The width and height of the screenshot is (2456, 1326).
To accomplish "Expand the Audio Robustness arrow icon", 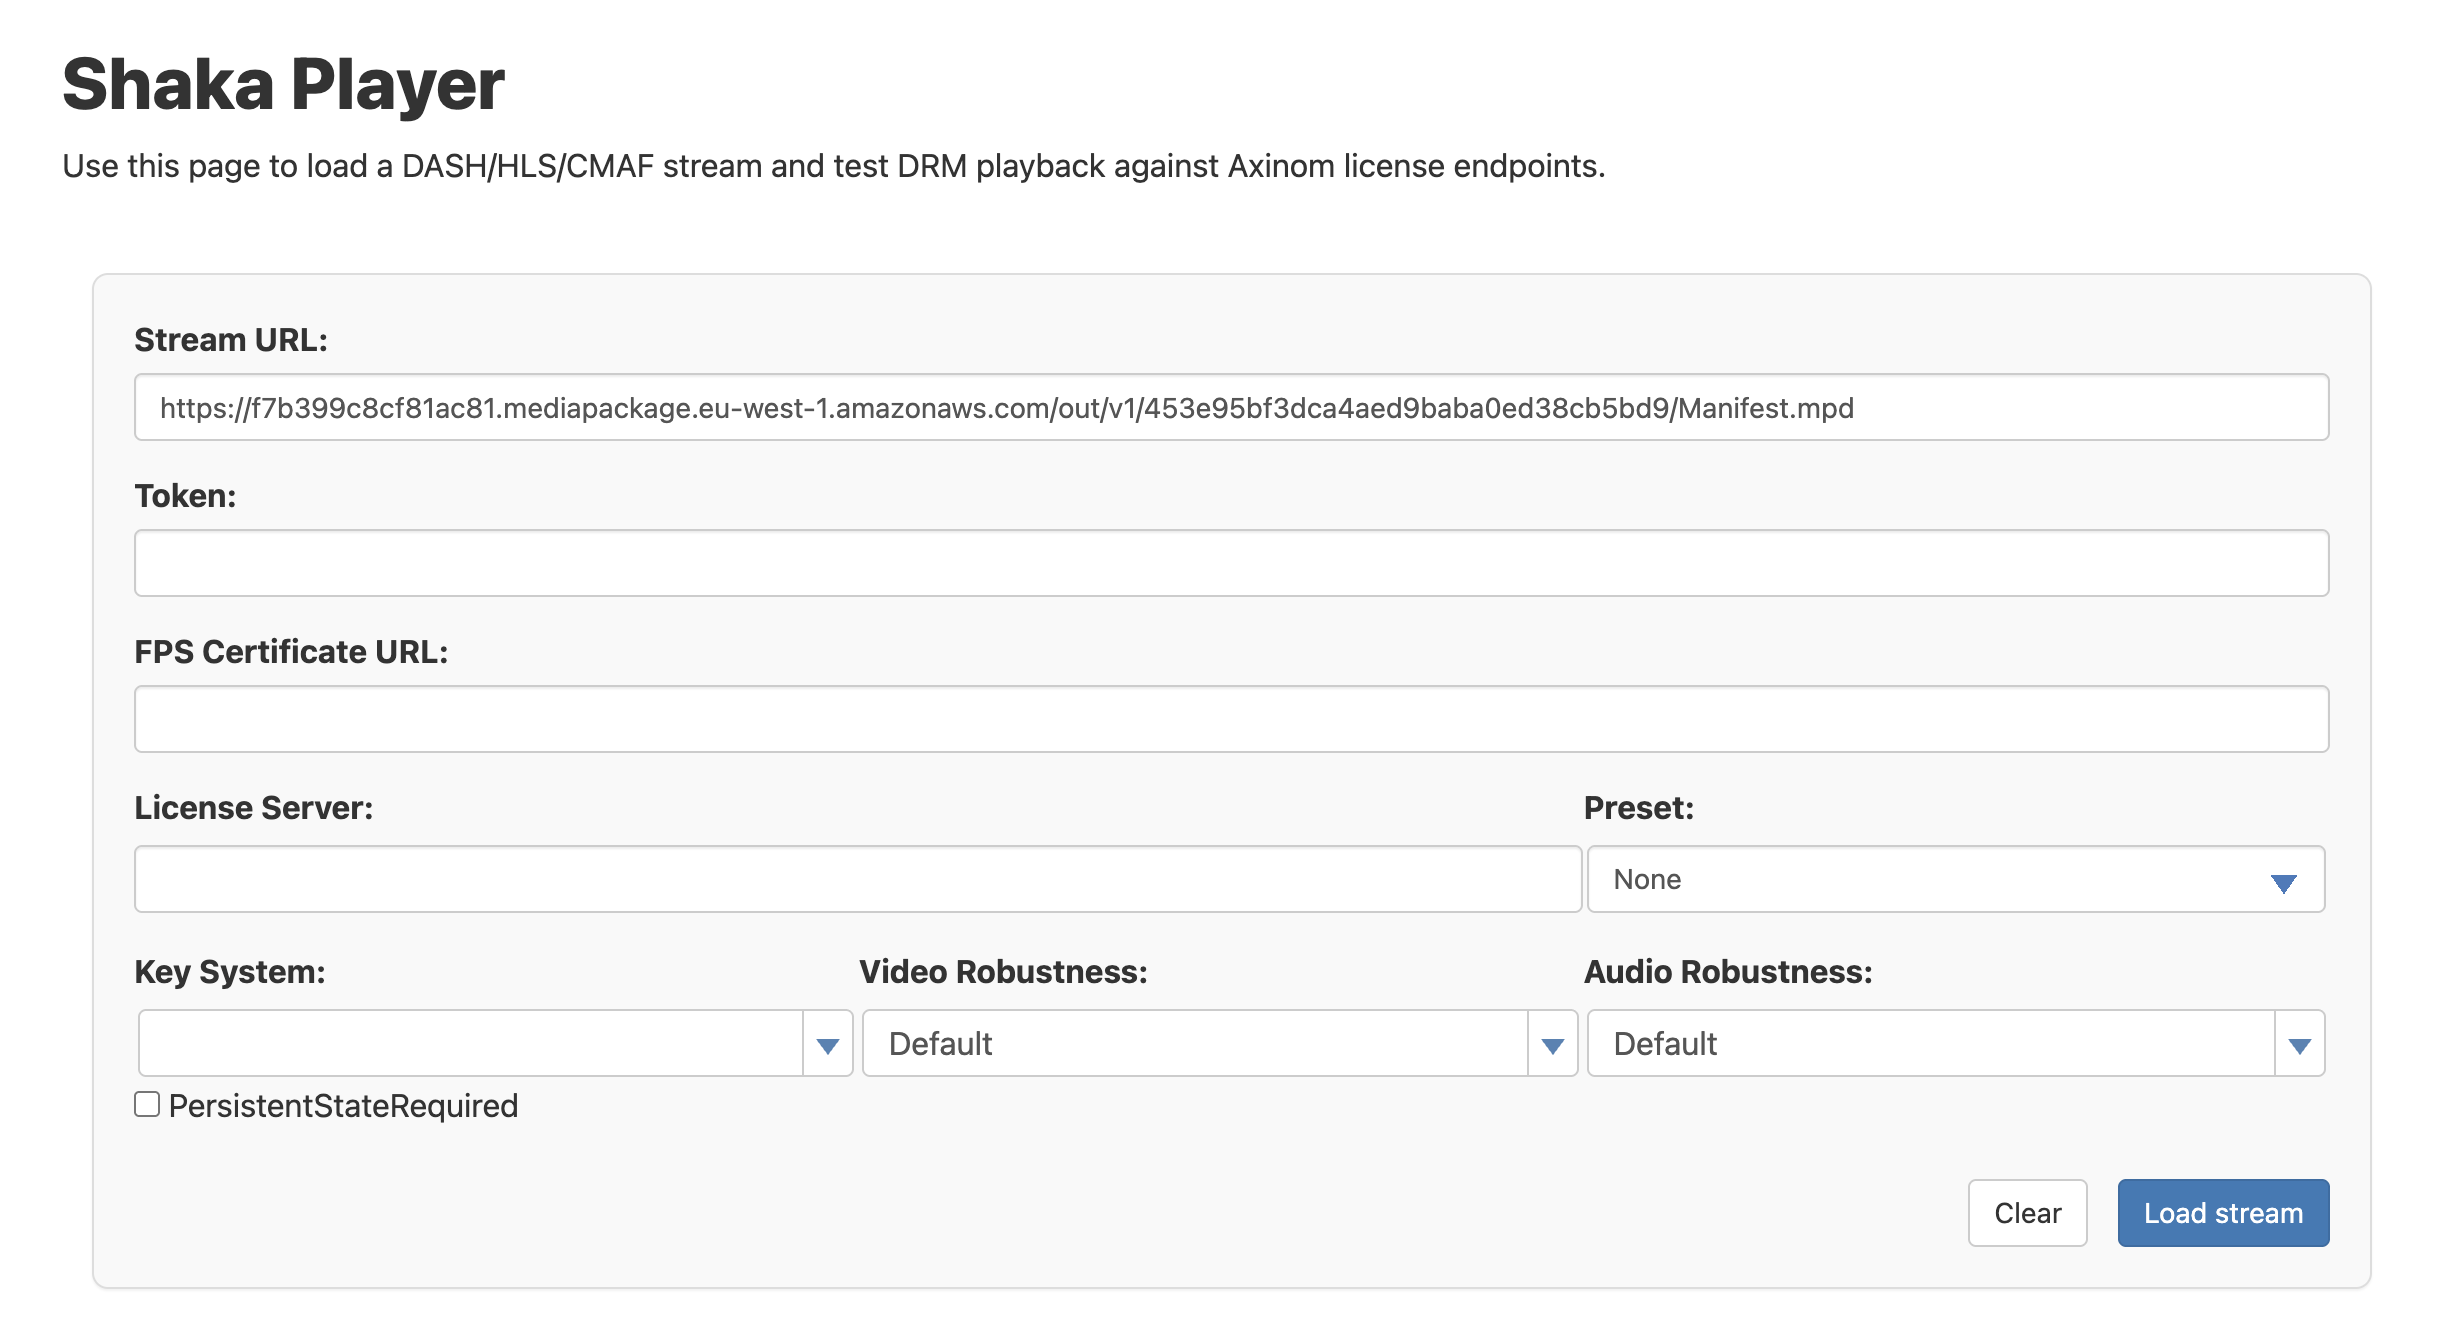I will [2299, 1045].
